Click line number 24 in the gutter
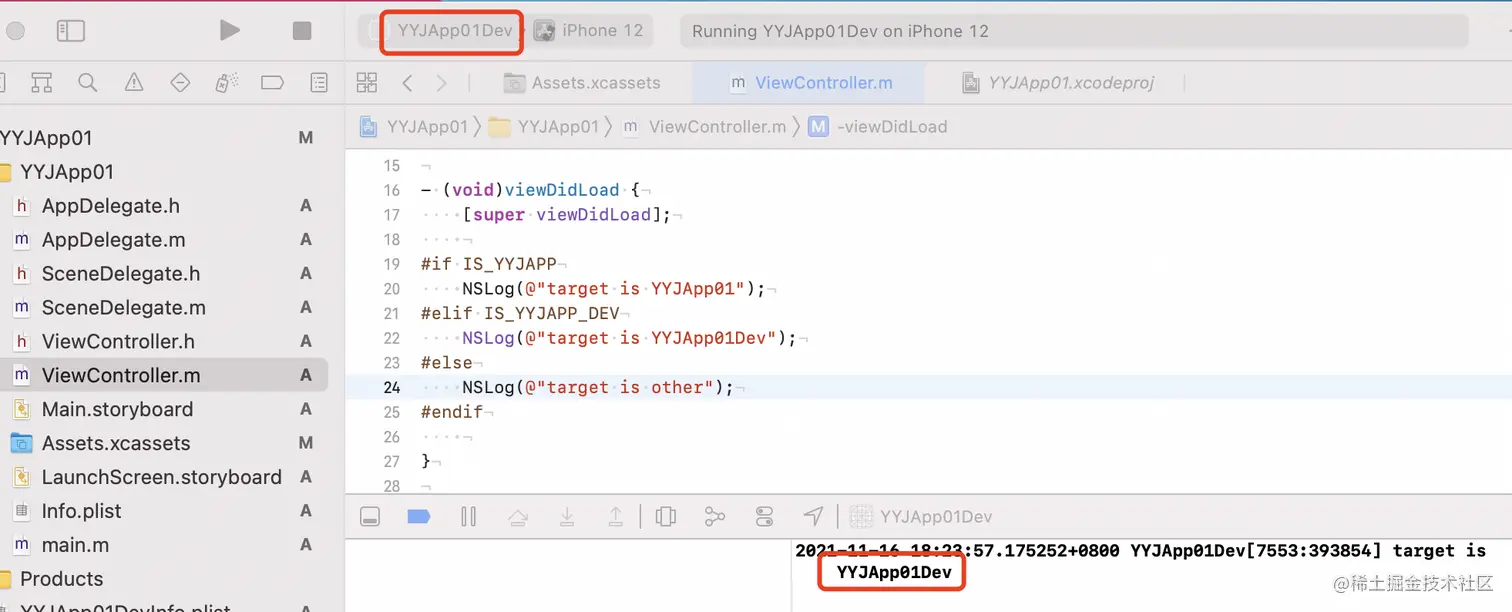This screenshot has width=1512, height=612. (391, 388)
